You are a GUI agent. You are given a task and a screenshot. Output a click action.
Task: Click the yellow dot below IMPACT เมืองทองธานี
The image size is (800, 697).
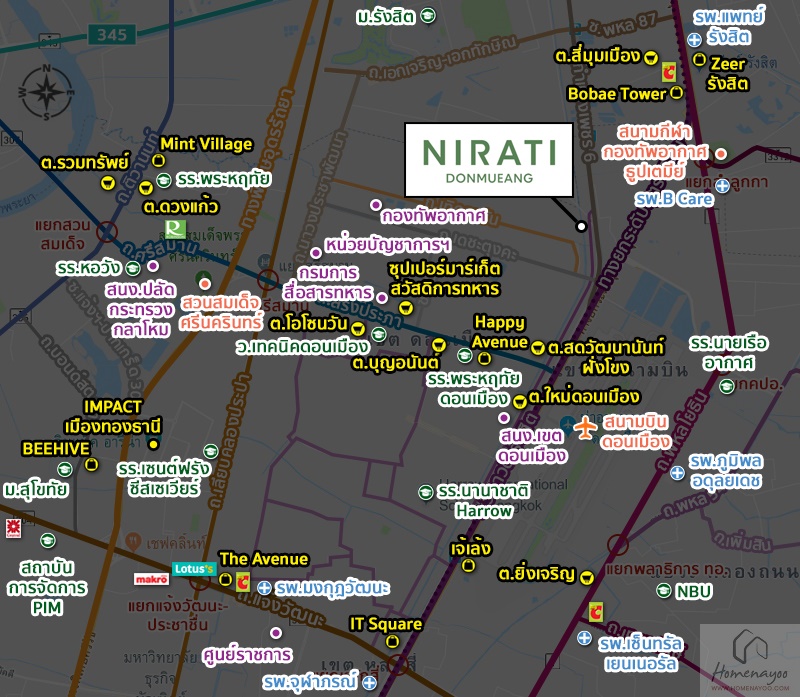[153, 445]
